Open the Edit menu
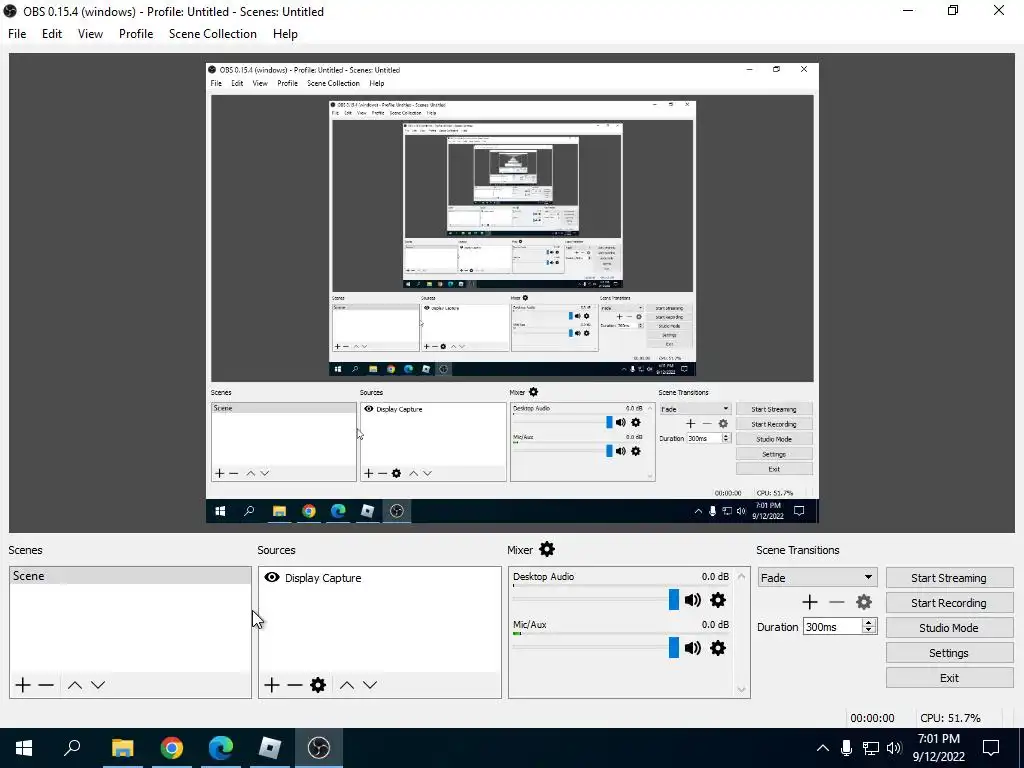Image resolution: width=1024 pixels, height=768 pixels. click(52, 34)
